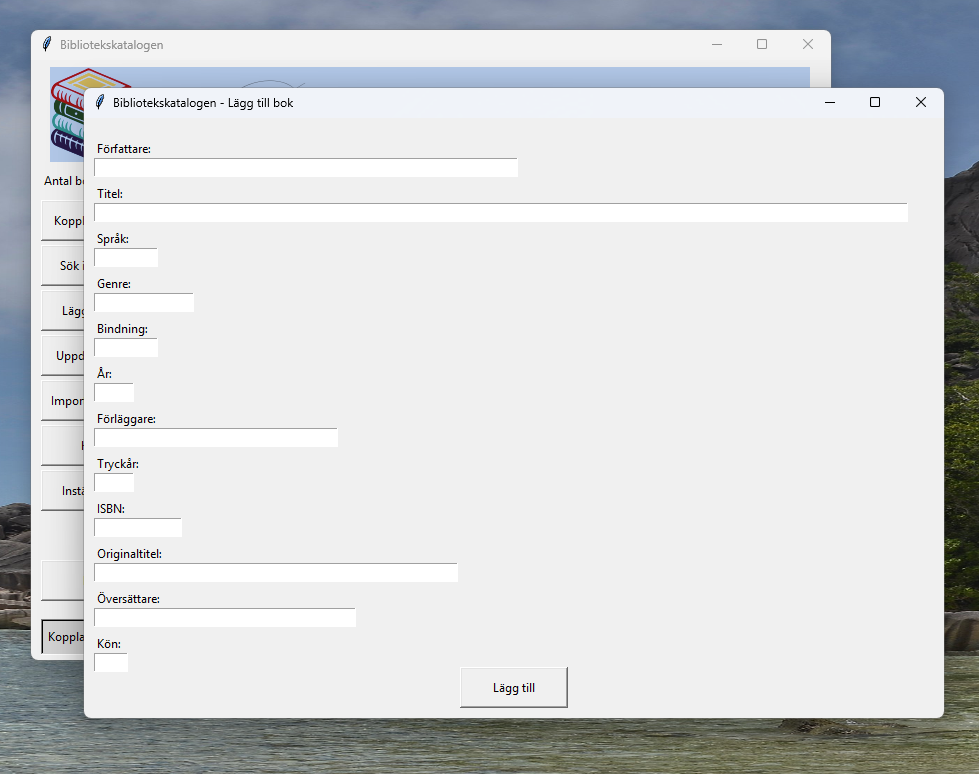Select the Kön entry box

[111, 662]
